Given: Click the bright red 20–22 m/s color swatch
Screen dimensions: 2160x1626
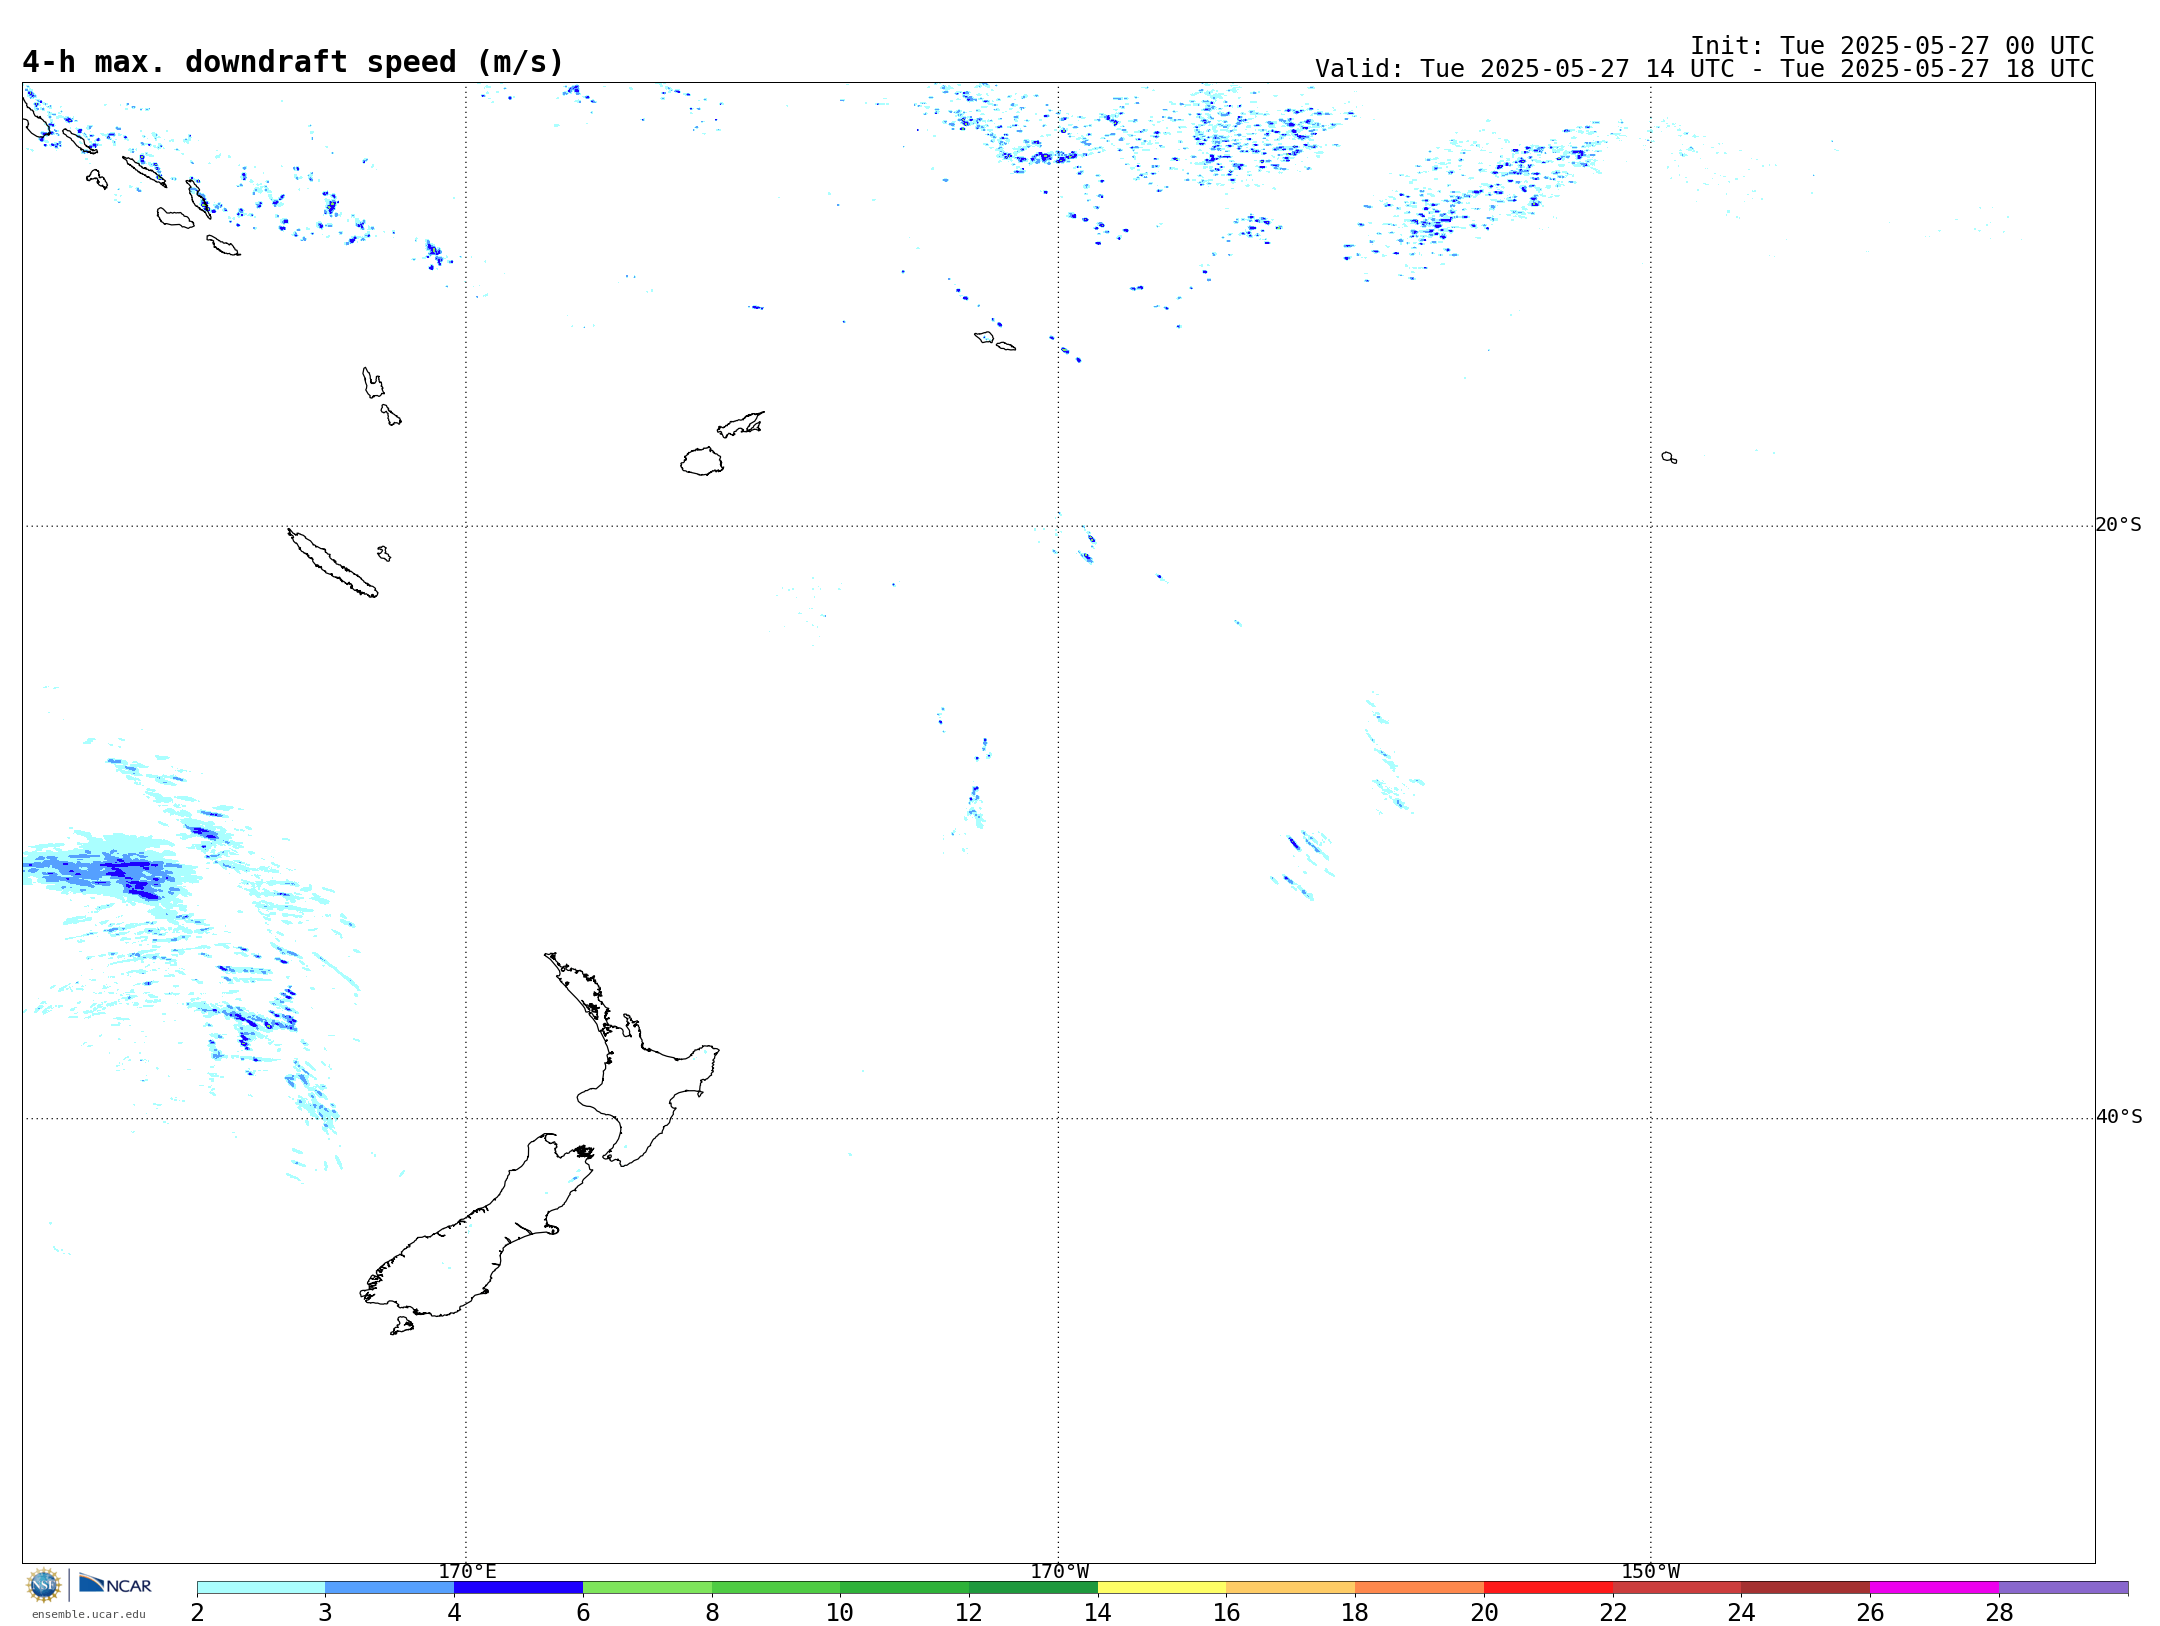Looking at the screenshot, I should pos(1548,1587).
